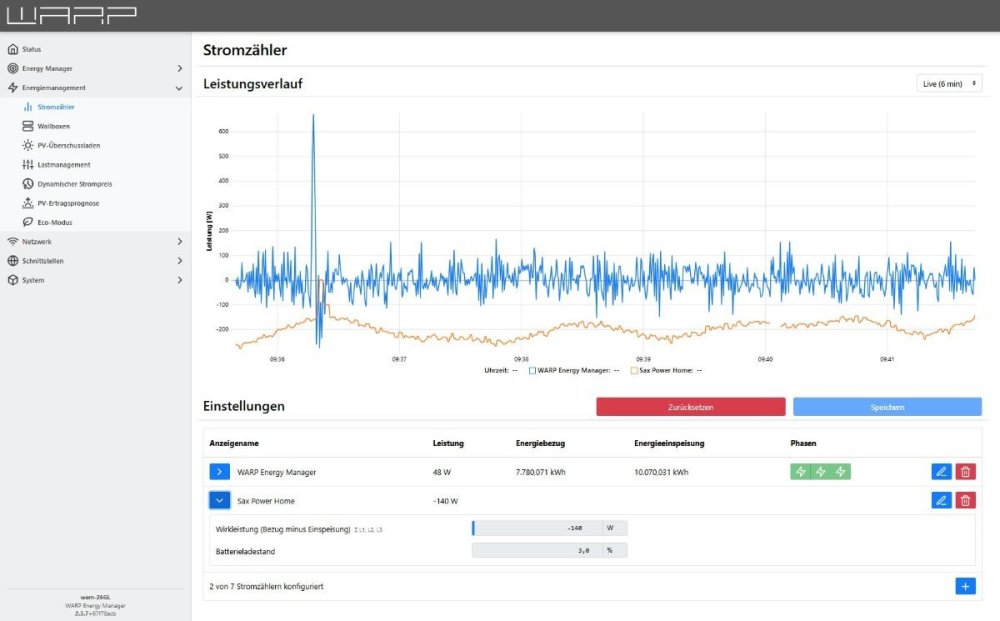Click the blue Speichern button

(x=887, y=407)
